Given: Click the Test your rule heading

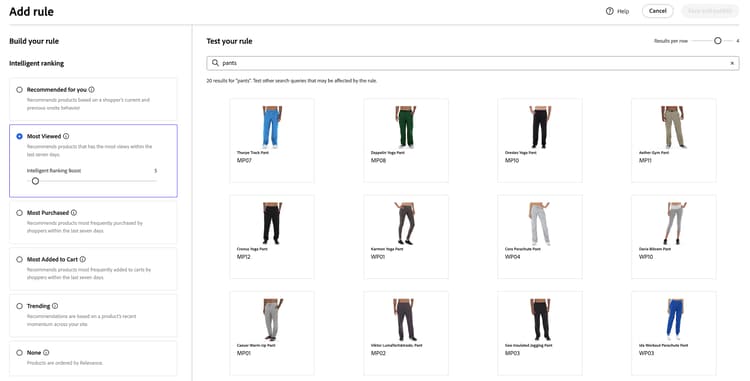Looking at the screenshot, I should (x=229, y=41).
